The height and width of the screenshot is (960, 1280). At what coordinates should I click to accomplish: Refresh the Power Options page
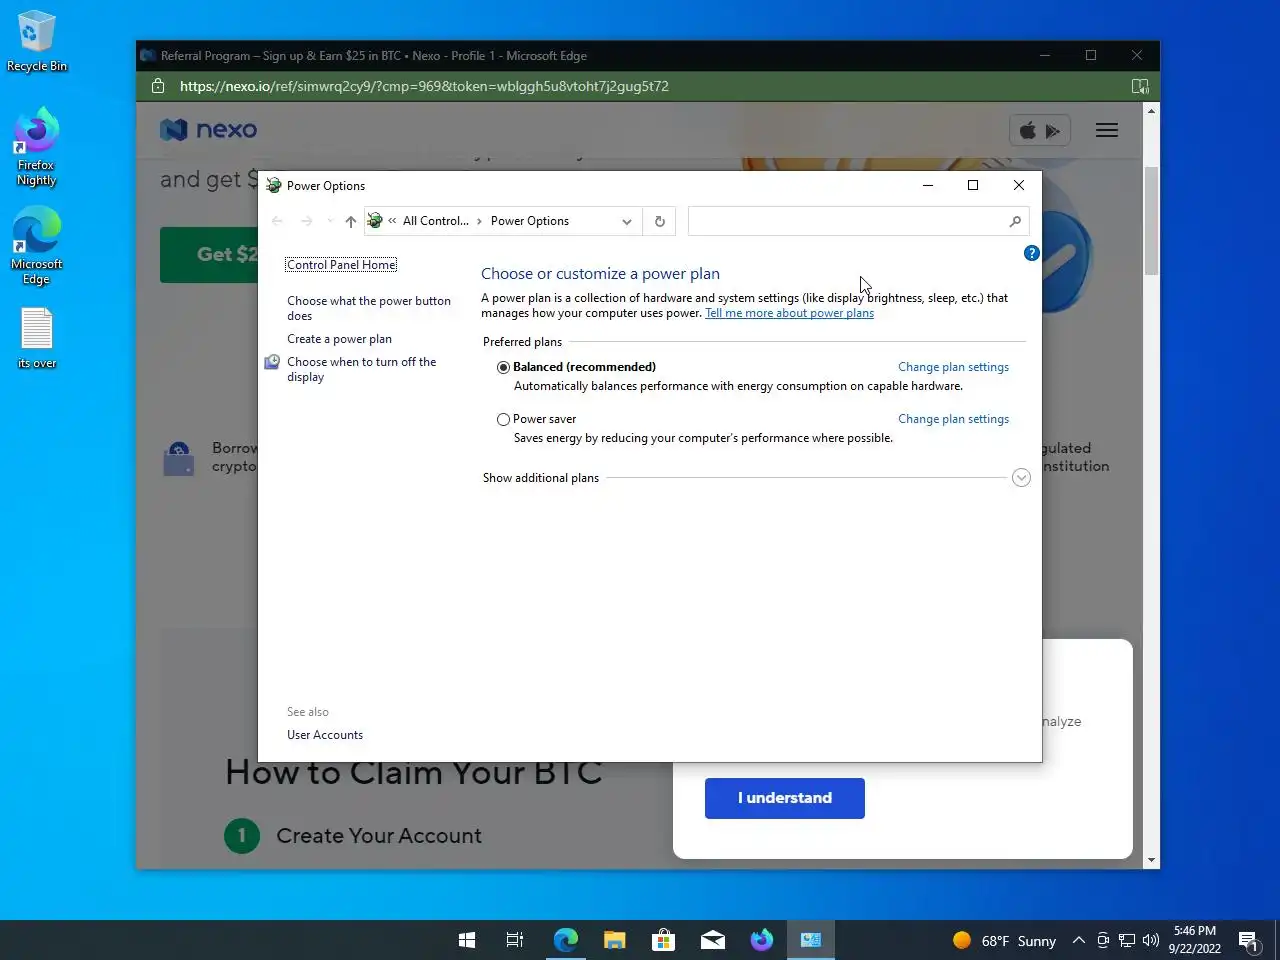(x=660, y=221)
